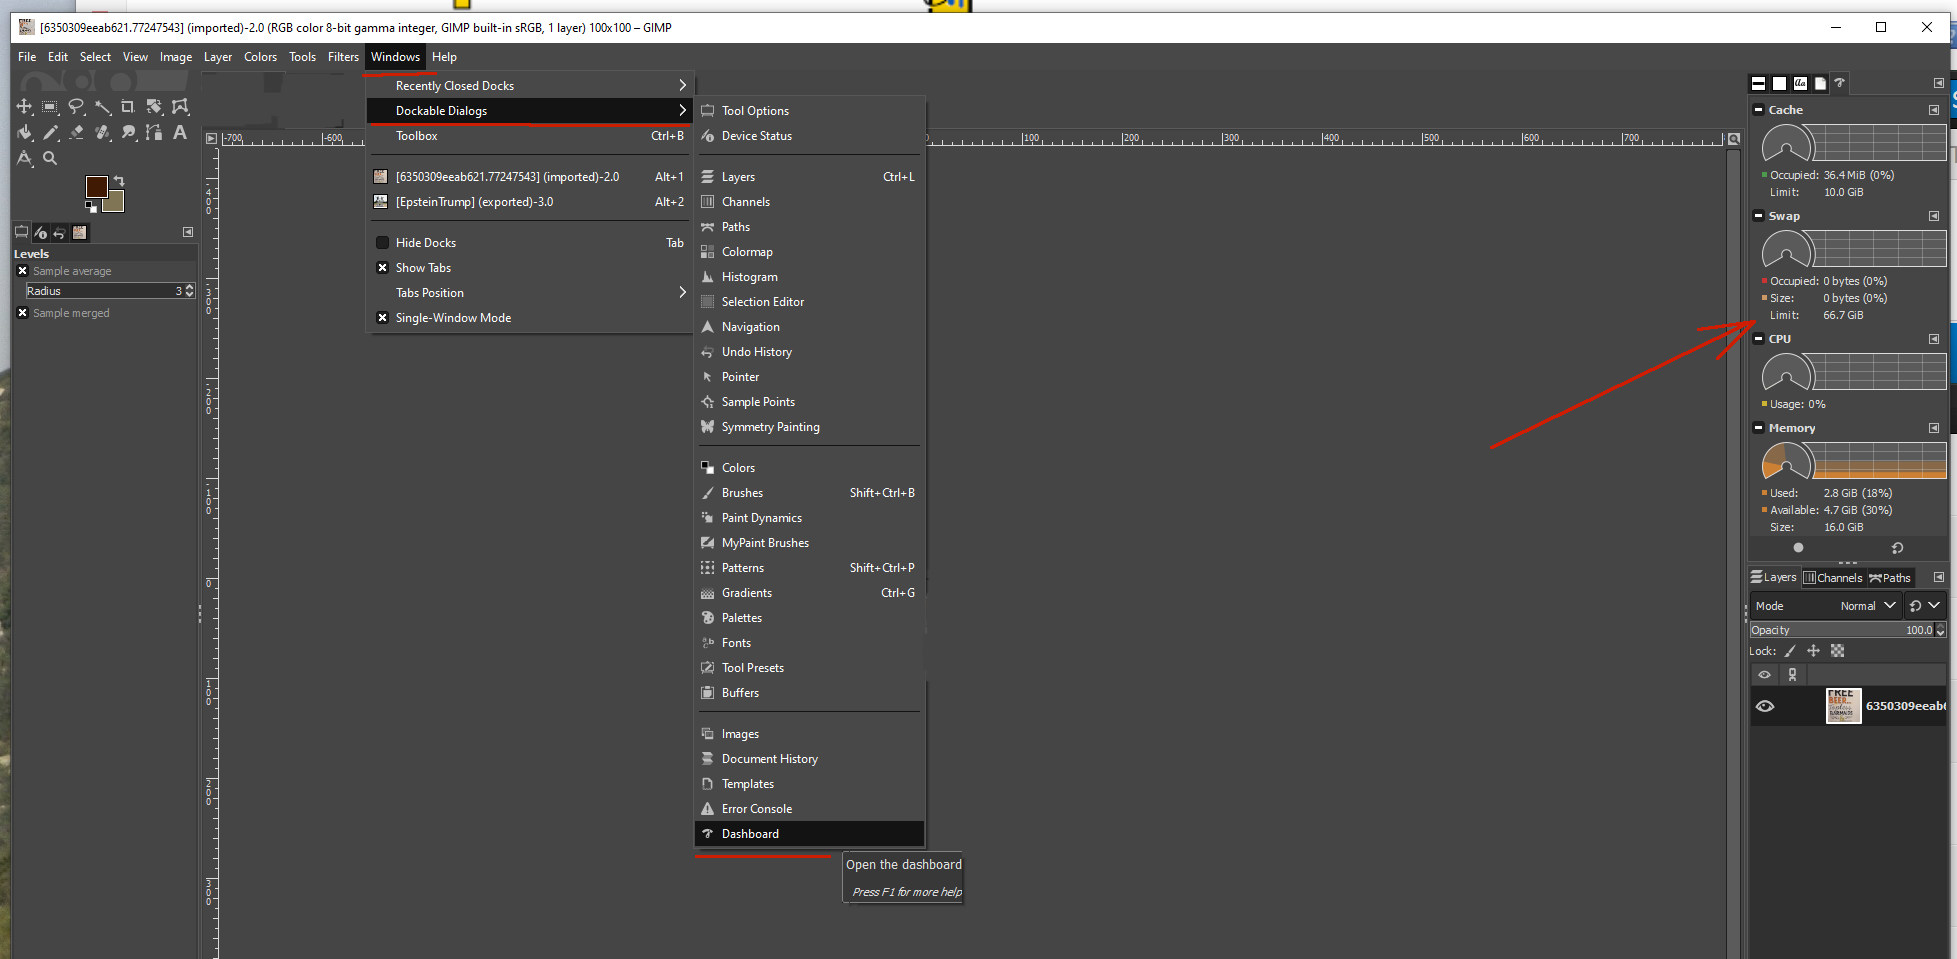Open the Histogram dialog

point(809,277)
